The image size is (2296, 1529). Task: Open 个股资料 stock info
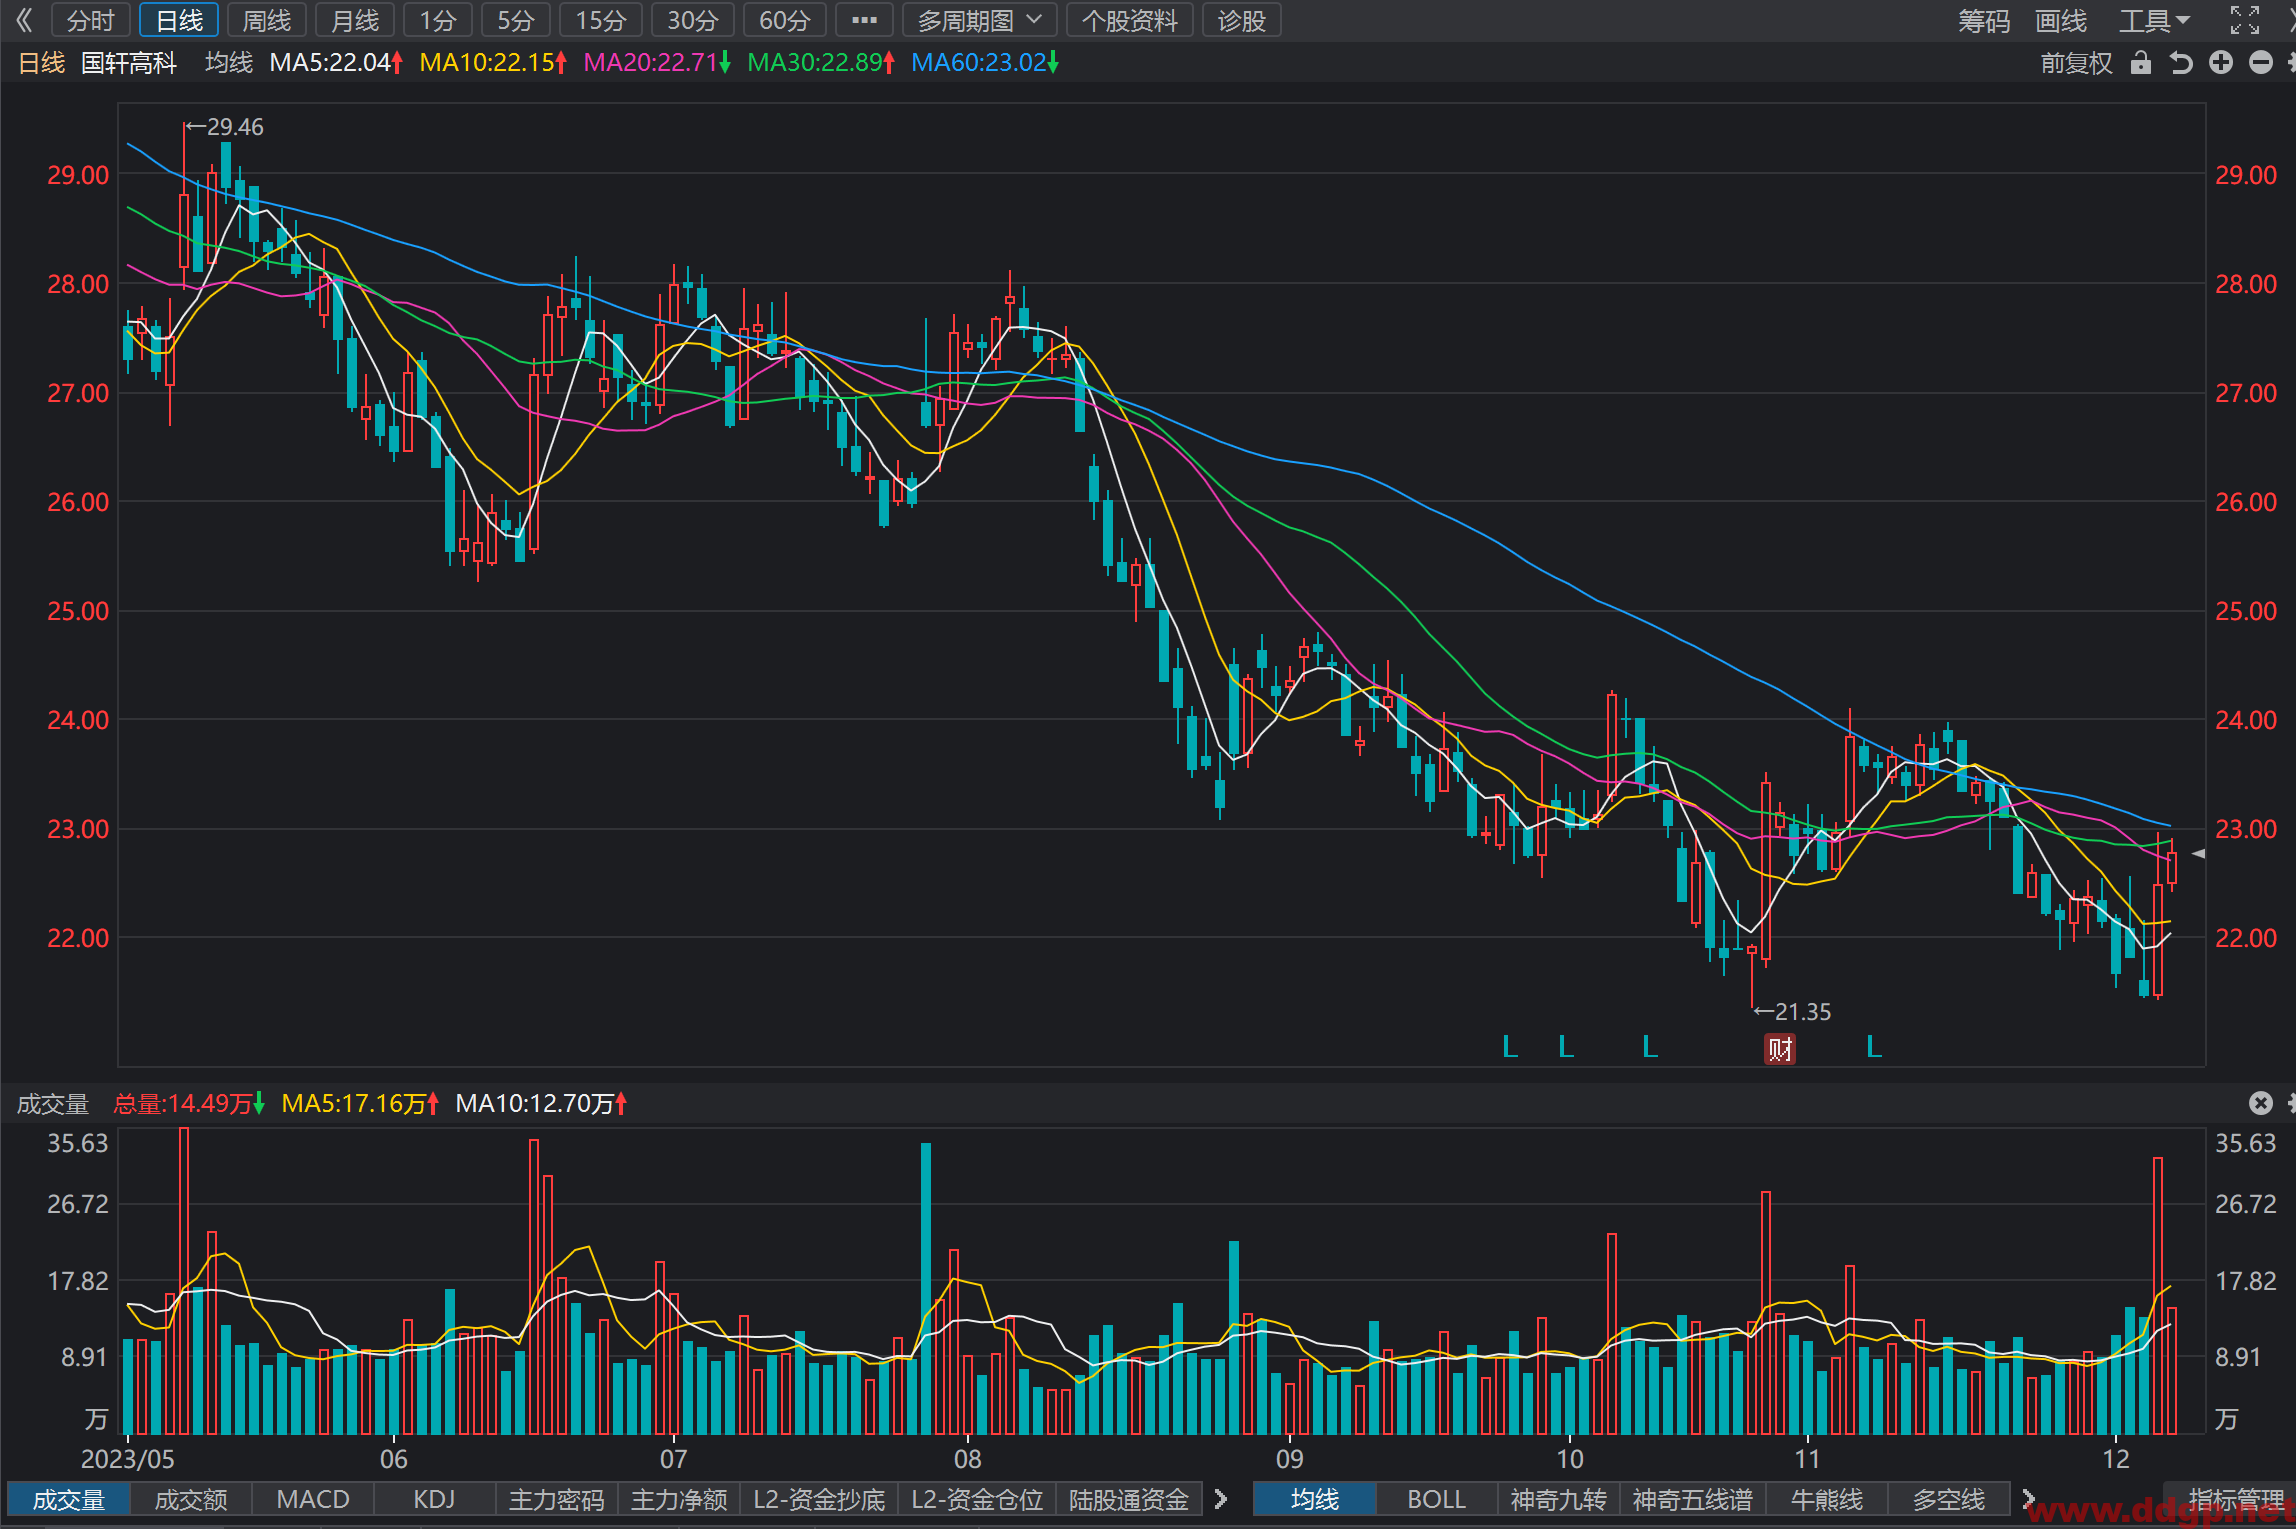pos(1129,20)
